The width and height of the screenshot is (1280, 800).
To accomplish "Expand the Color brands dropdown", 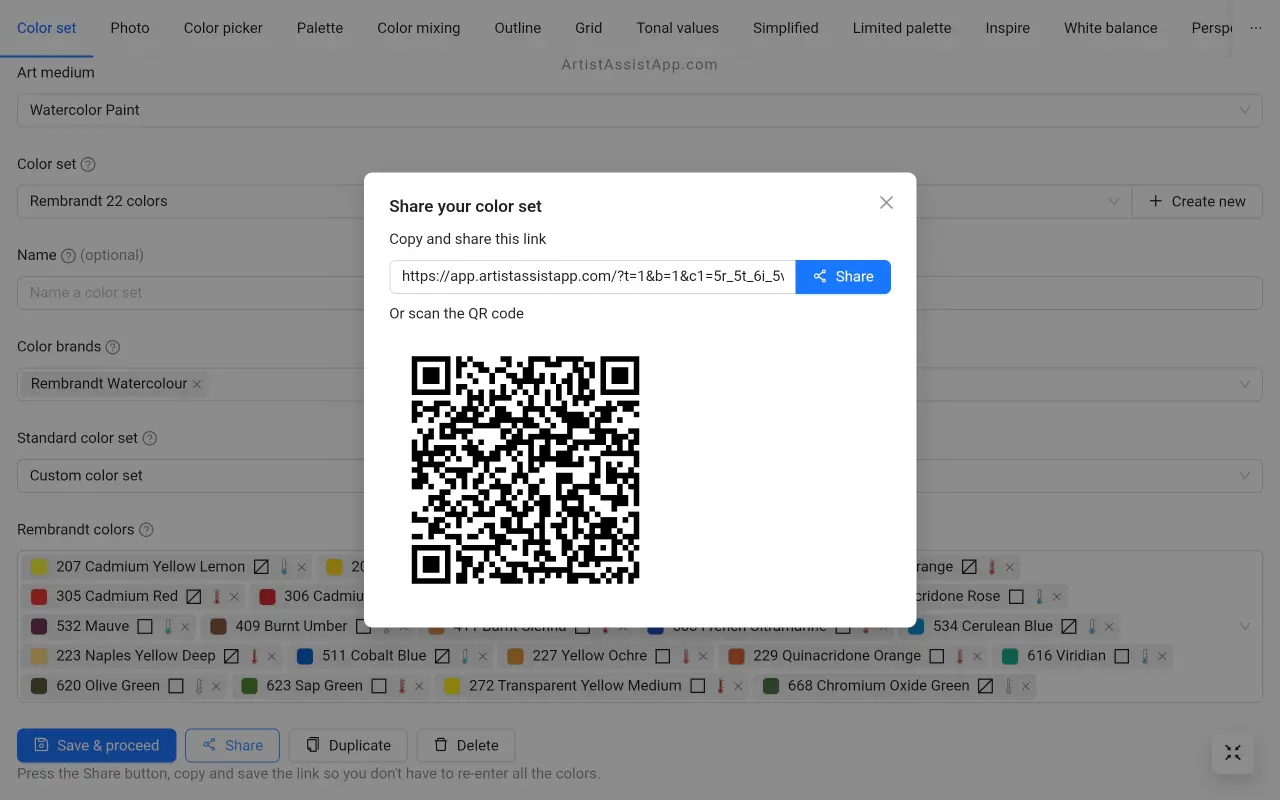I will coord(1245,384).
